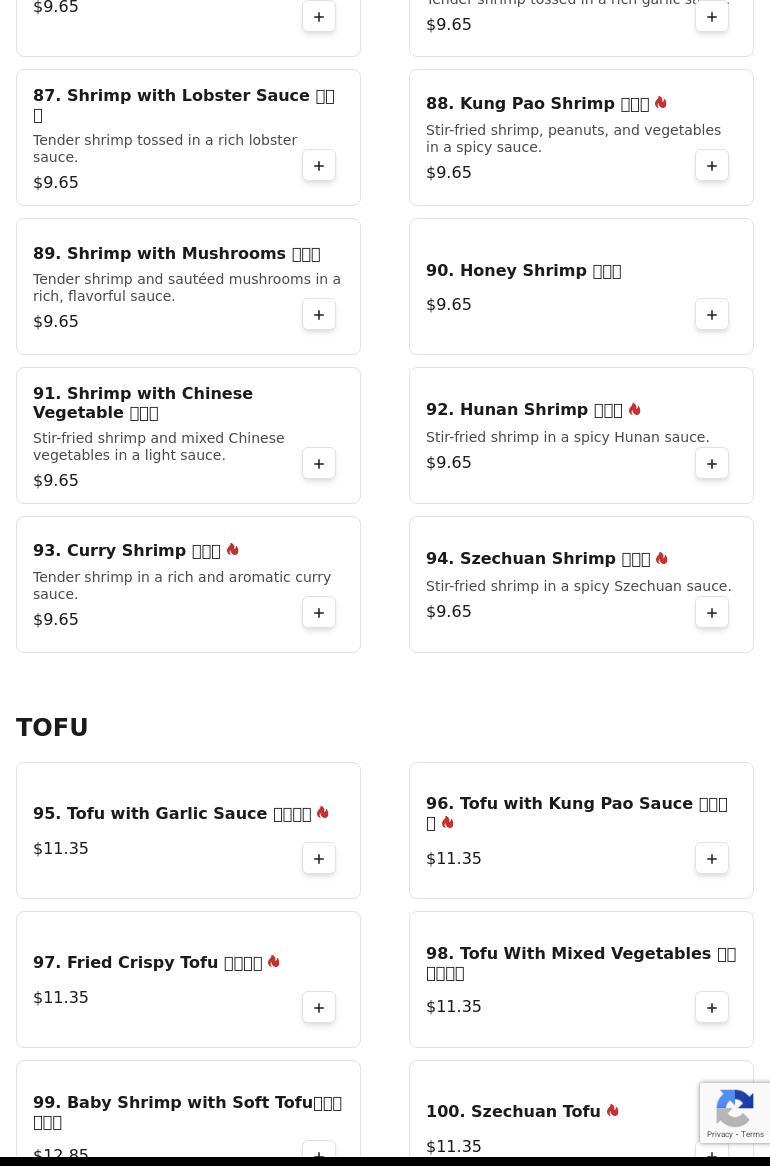Add Szechuan Shrimp to order
The height and width of the screenshot is (1166, 770).
click(x=711, y=612)
